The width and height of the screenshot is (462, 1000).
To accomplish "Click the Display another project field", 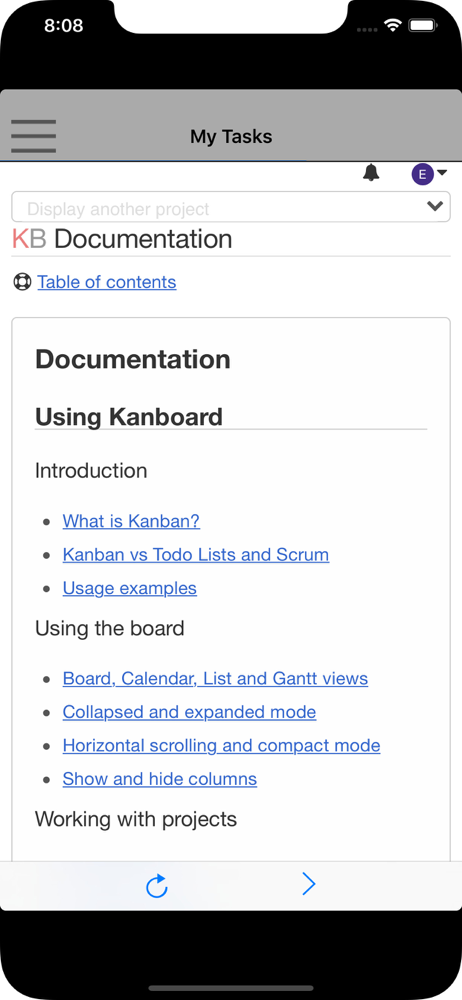I will 231,207.
